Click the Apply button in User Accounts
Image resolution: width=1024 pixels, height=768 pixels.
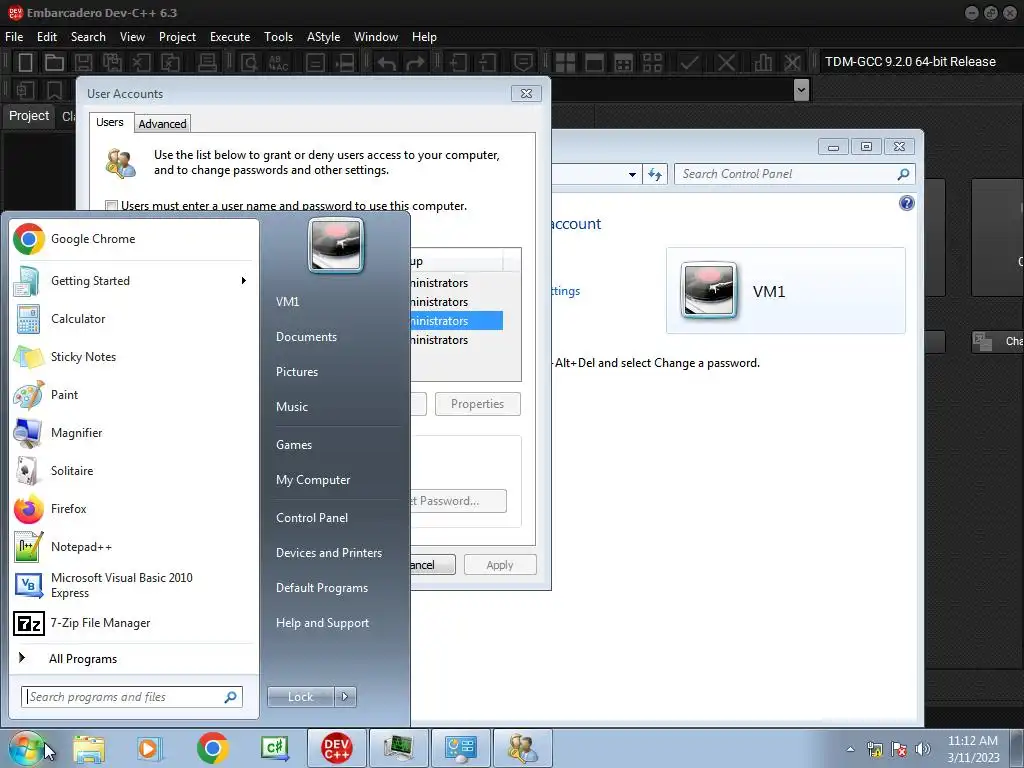point(500,565)
